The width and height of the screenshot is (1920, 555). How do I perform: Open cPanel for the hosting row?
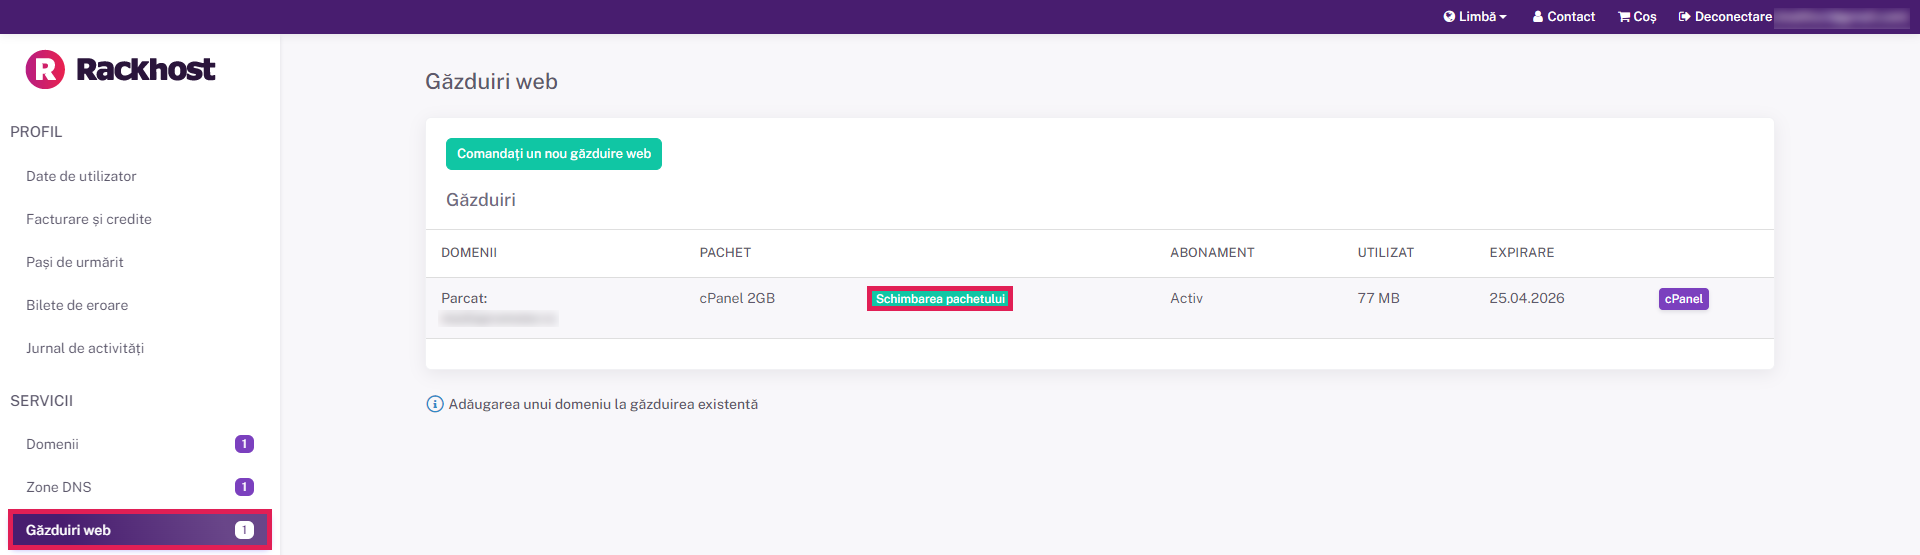pyautogui.click(x=1684, y=299)
